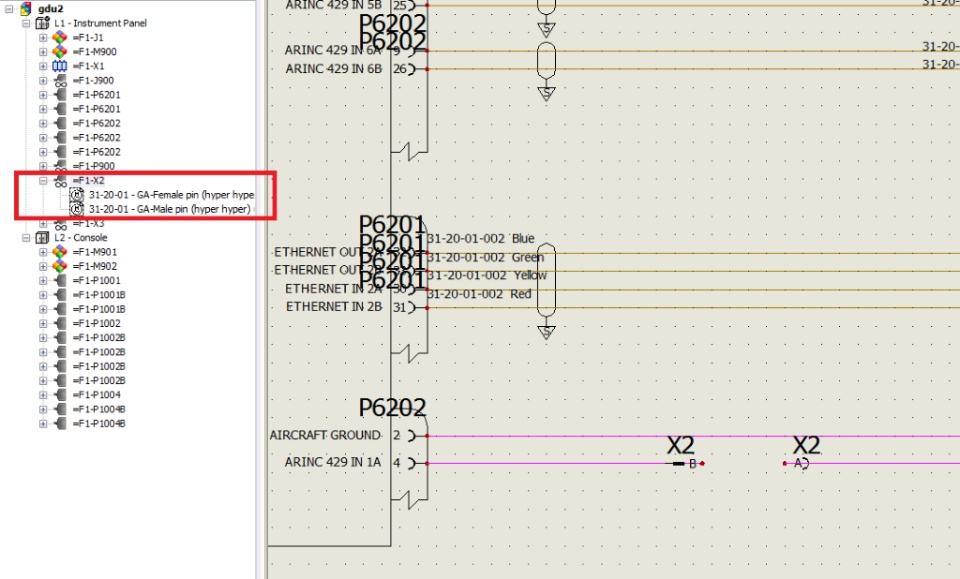Expand the =F1-M902 node
The height and width of the screenshot is (579, 960).
click(43, 266)
